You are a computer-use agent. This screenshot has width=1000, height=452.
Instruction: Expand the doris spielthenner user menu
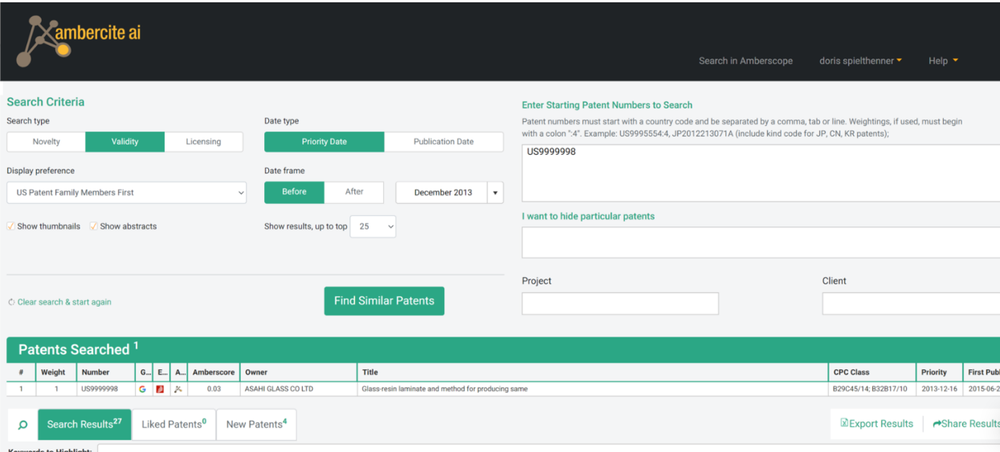860,61
